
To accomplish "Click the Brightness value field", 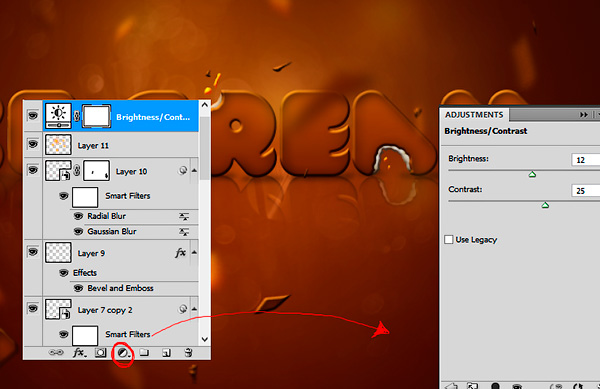I will coord(585,160).
